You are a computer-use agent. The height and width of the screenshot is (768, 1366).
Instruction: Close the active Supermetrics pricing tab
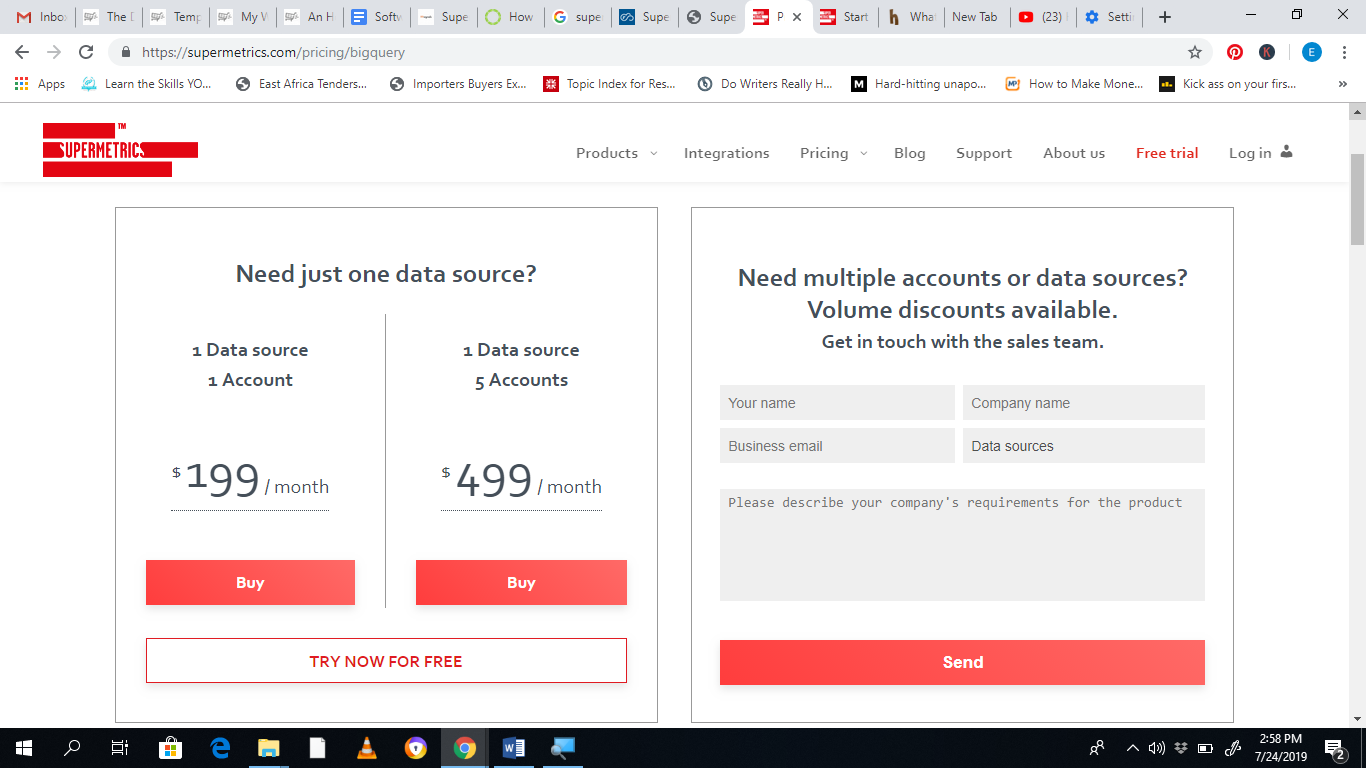coord(797,17)
